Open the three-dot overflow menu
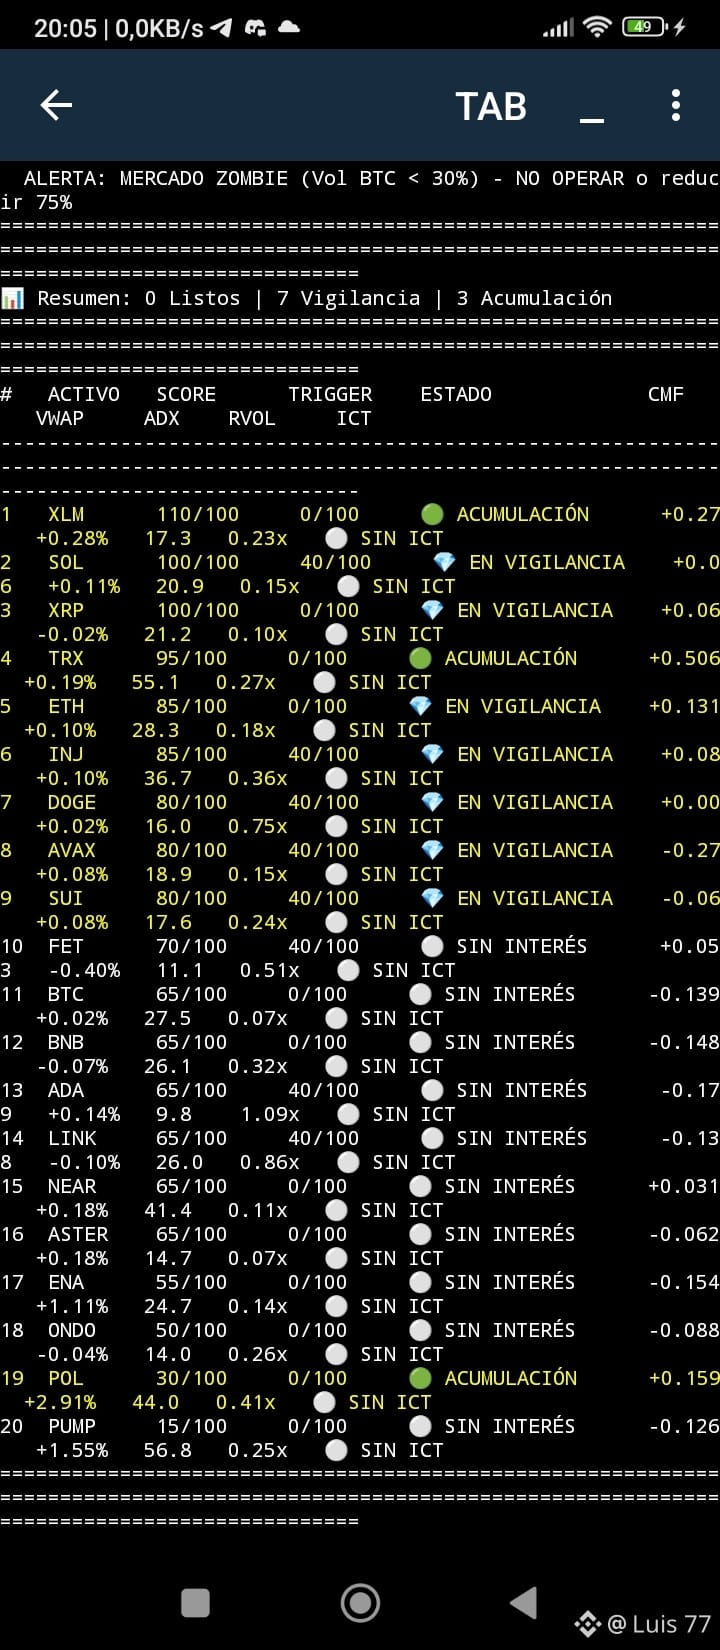720x1650 pixels. click(x=676, y=105)
